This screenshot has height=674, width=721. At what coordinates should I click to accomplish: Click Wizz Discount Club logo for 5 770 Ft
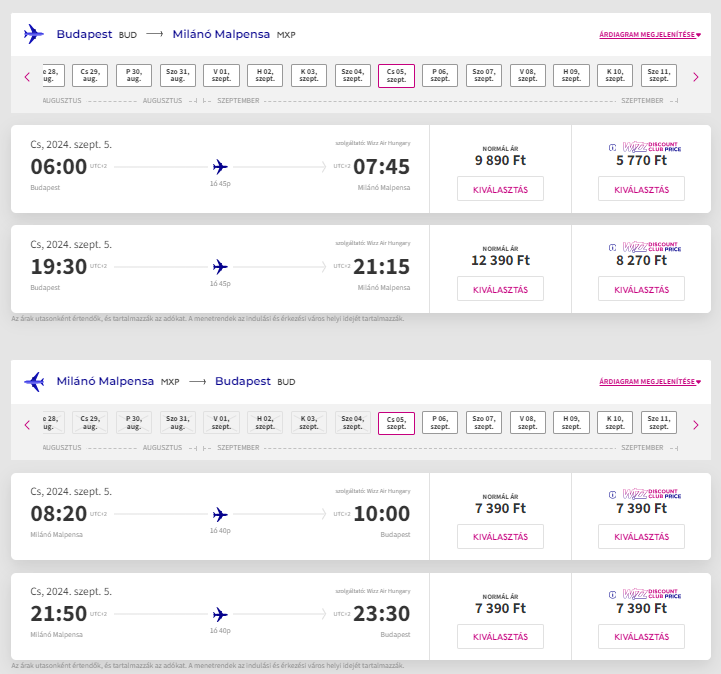pyautogui.click(x=645, y=146)
